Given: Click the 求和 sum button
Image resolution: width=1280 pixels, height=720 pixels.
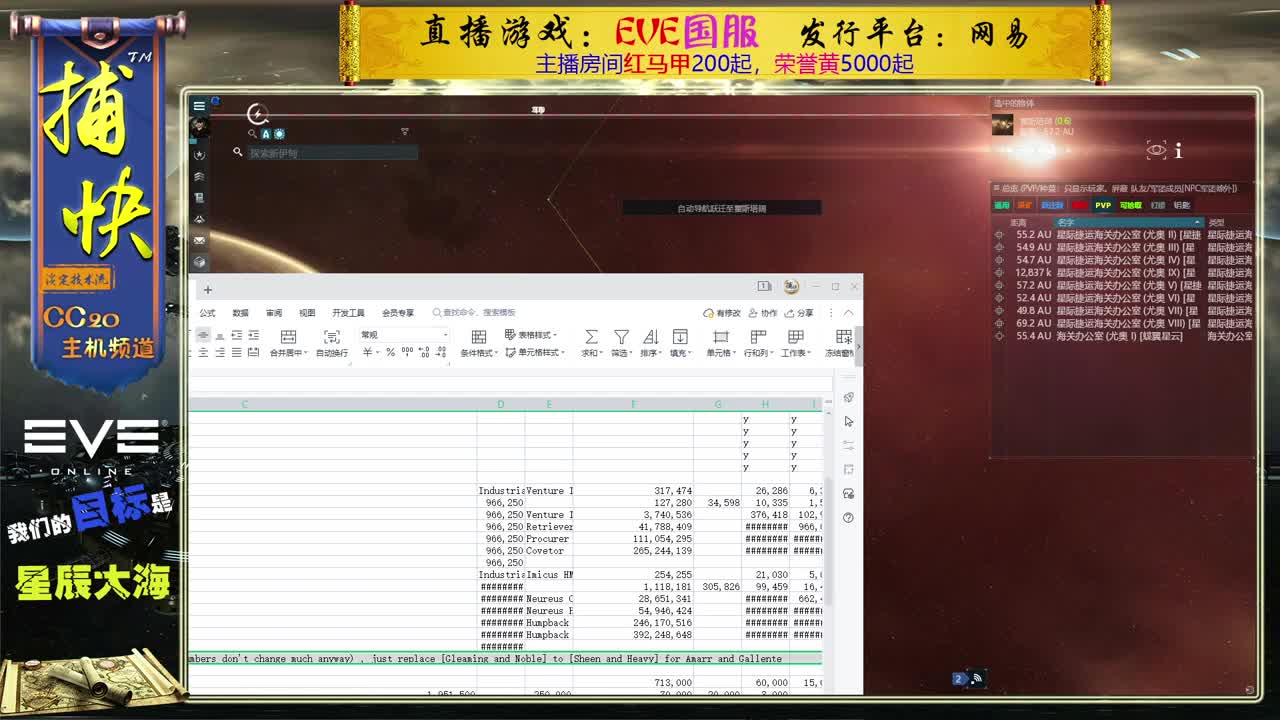Looking at the screenshot, I should point(591,343).
